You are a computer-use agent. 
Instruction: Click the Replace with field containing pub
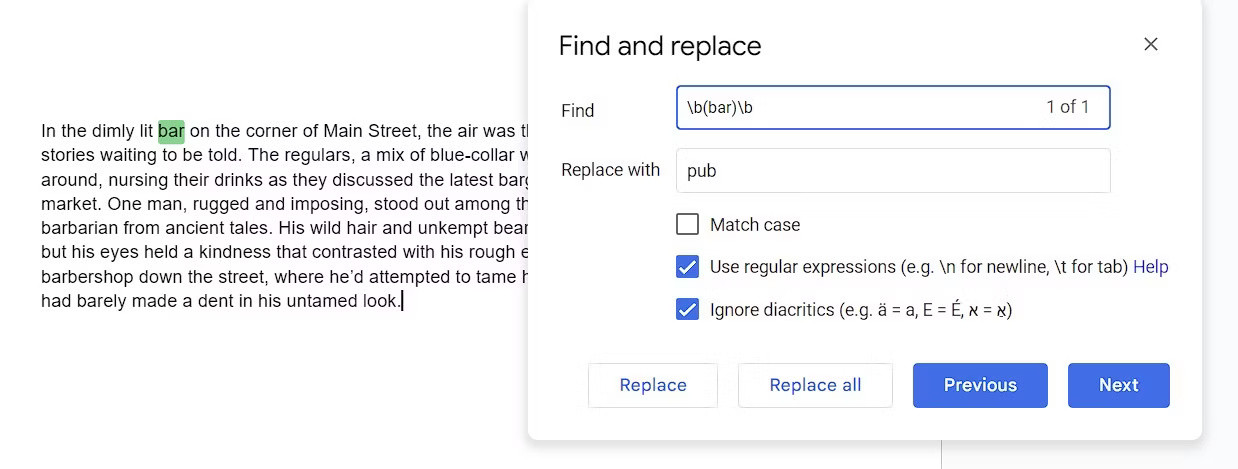[892, 170]
